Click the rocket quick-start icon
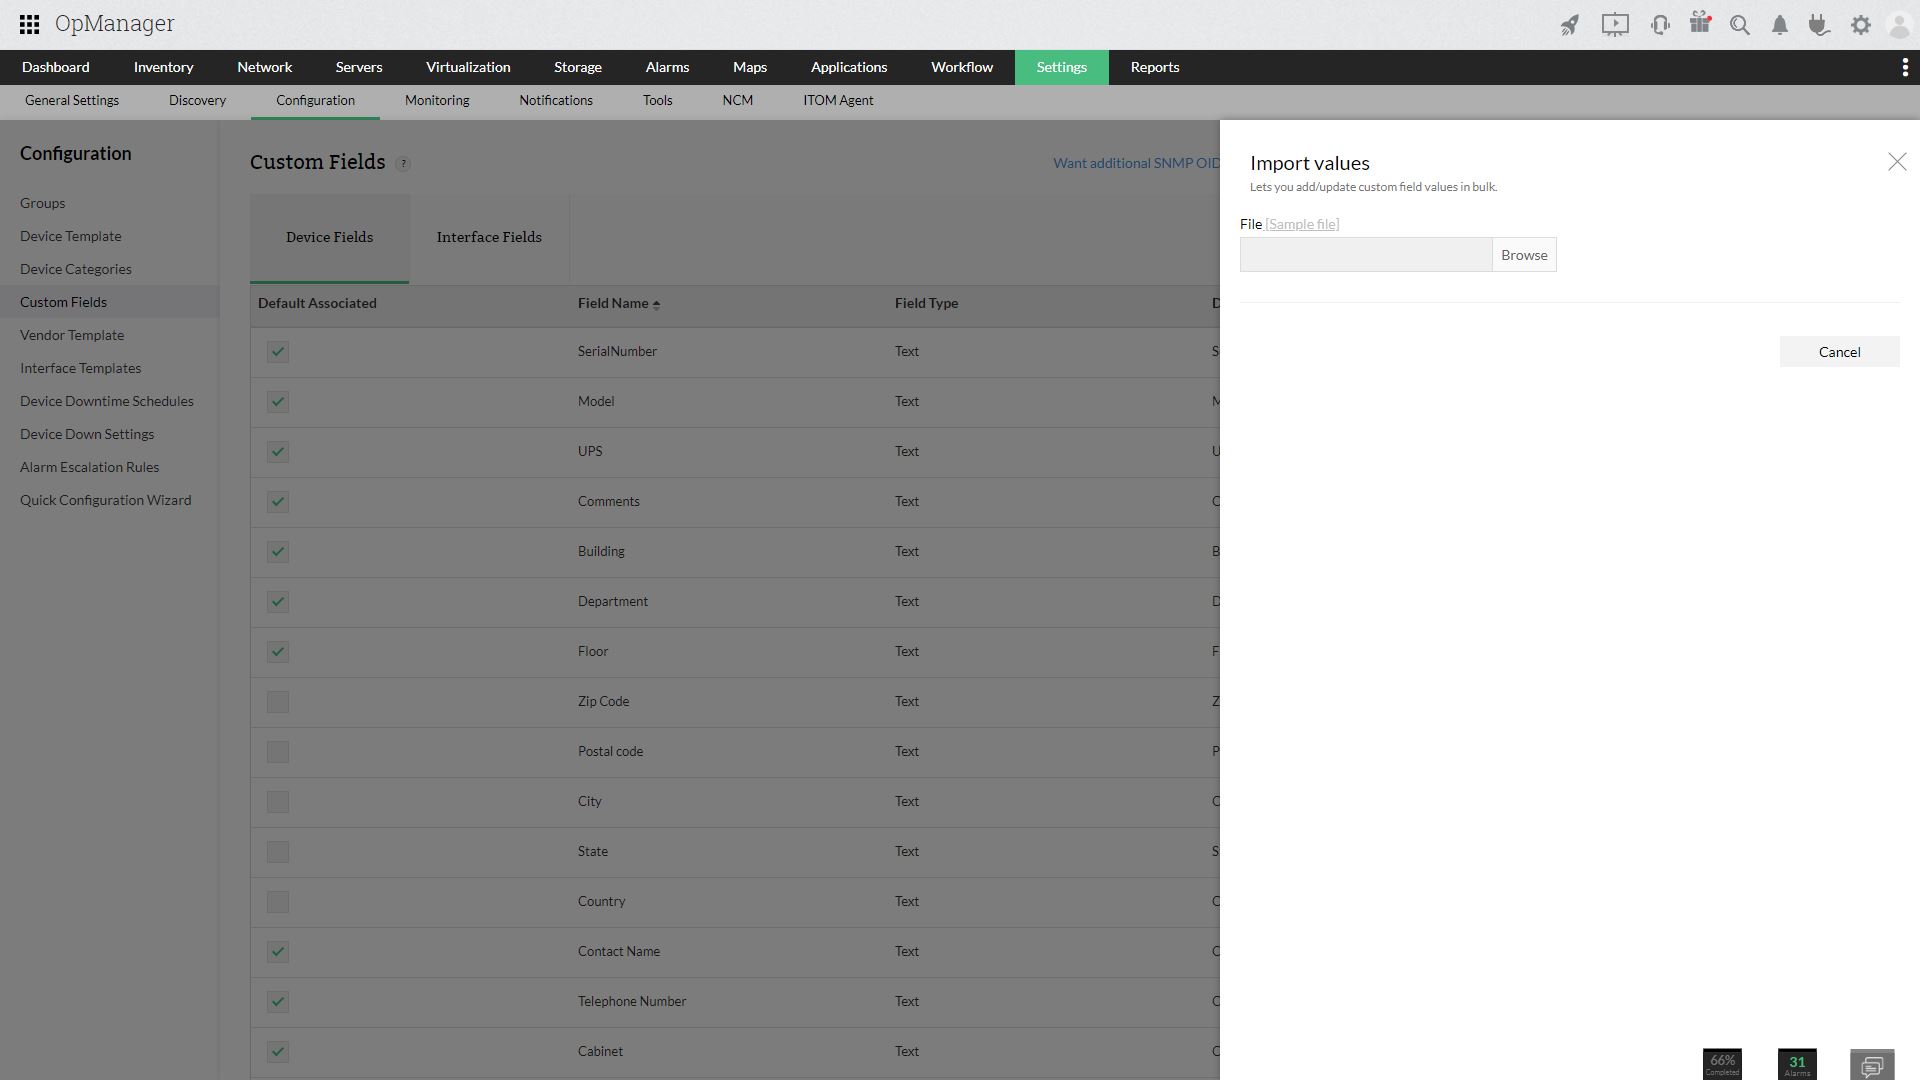The width and height of the screenshot is (1920, 1080). [1569, 25]
